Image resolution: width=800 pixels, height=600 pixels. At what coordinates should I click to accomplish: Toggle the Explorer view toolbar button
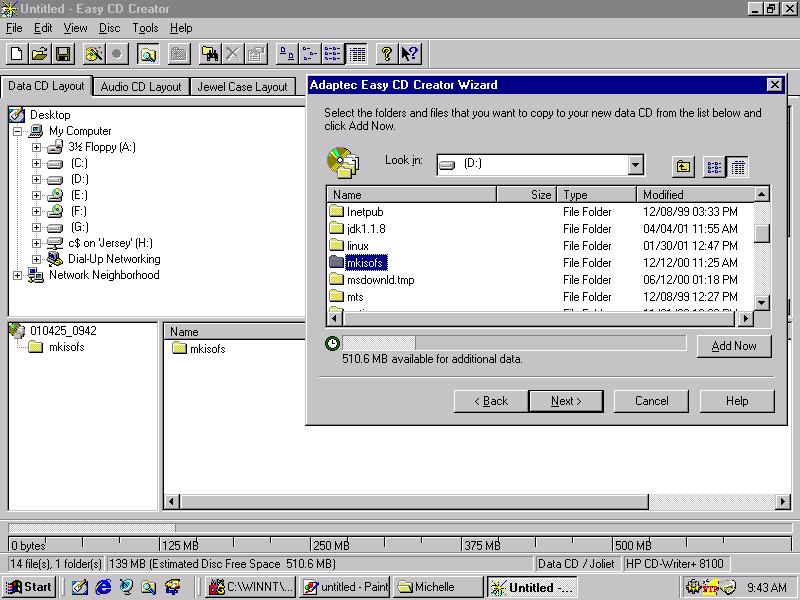click(x=148, y=54)
